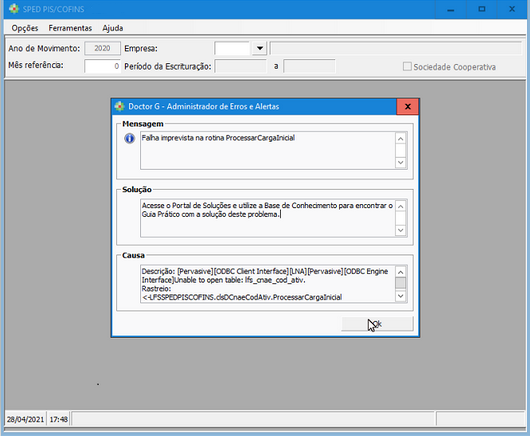Click the Solução scroll up arrow
The height and width of the screenshot is (436, 530).
point(401,207)
